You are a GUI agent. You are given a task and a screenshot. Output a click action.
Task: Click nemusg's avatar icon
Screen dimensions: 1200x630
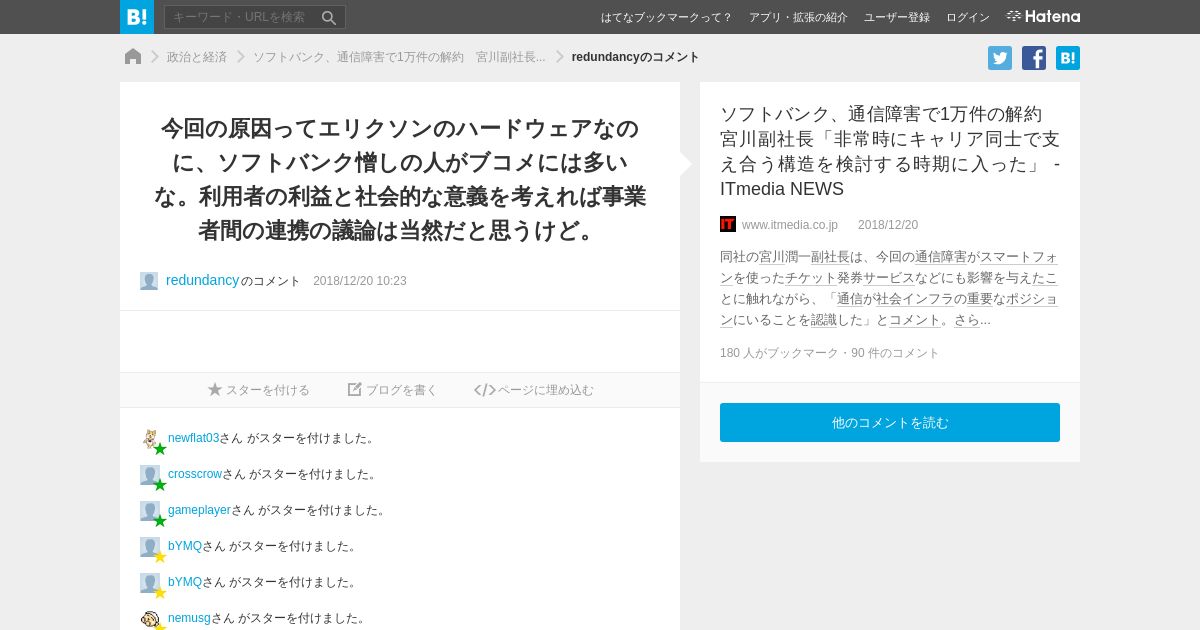[x=150, y=619]
